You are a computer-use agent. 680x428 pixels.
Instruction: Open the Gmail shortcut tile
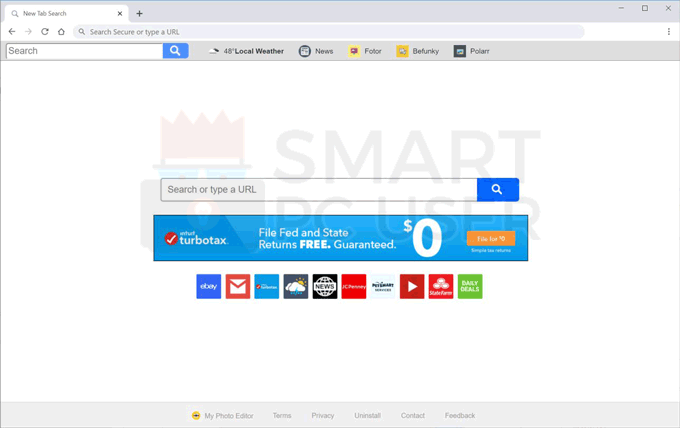point(237,286)
